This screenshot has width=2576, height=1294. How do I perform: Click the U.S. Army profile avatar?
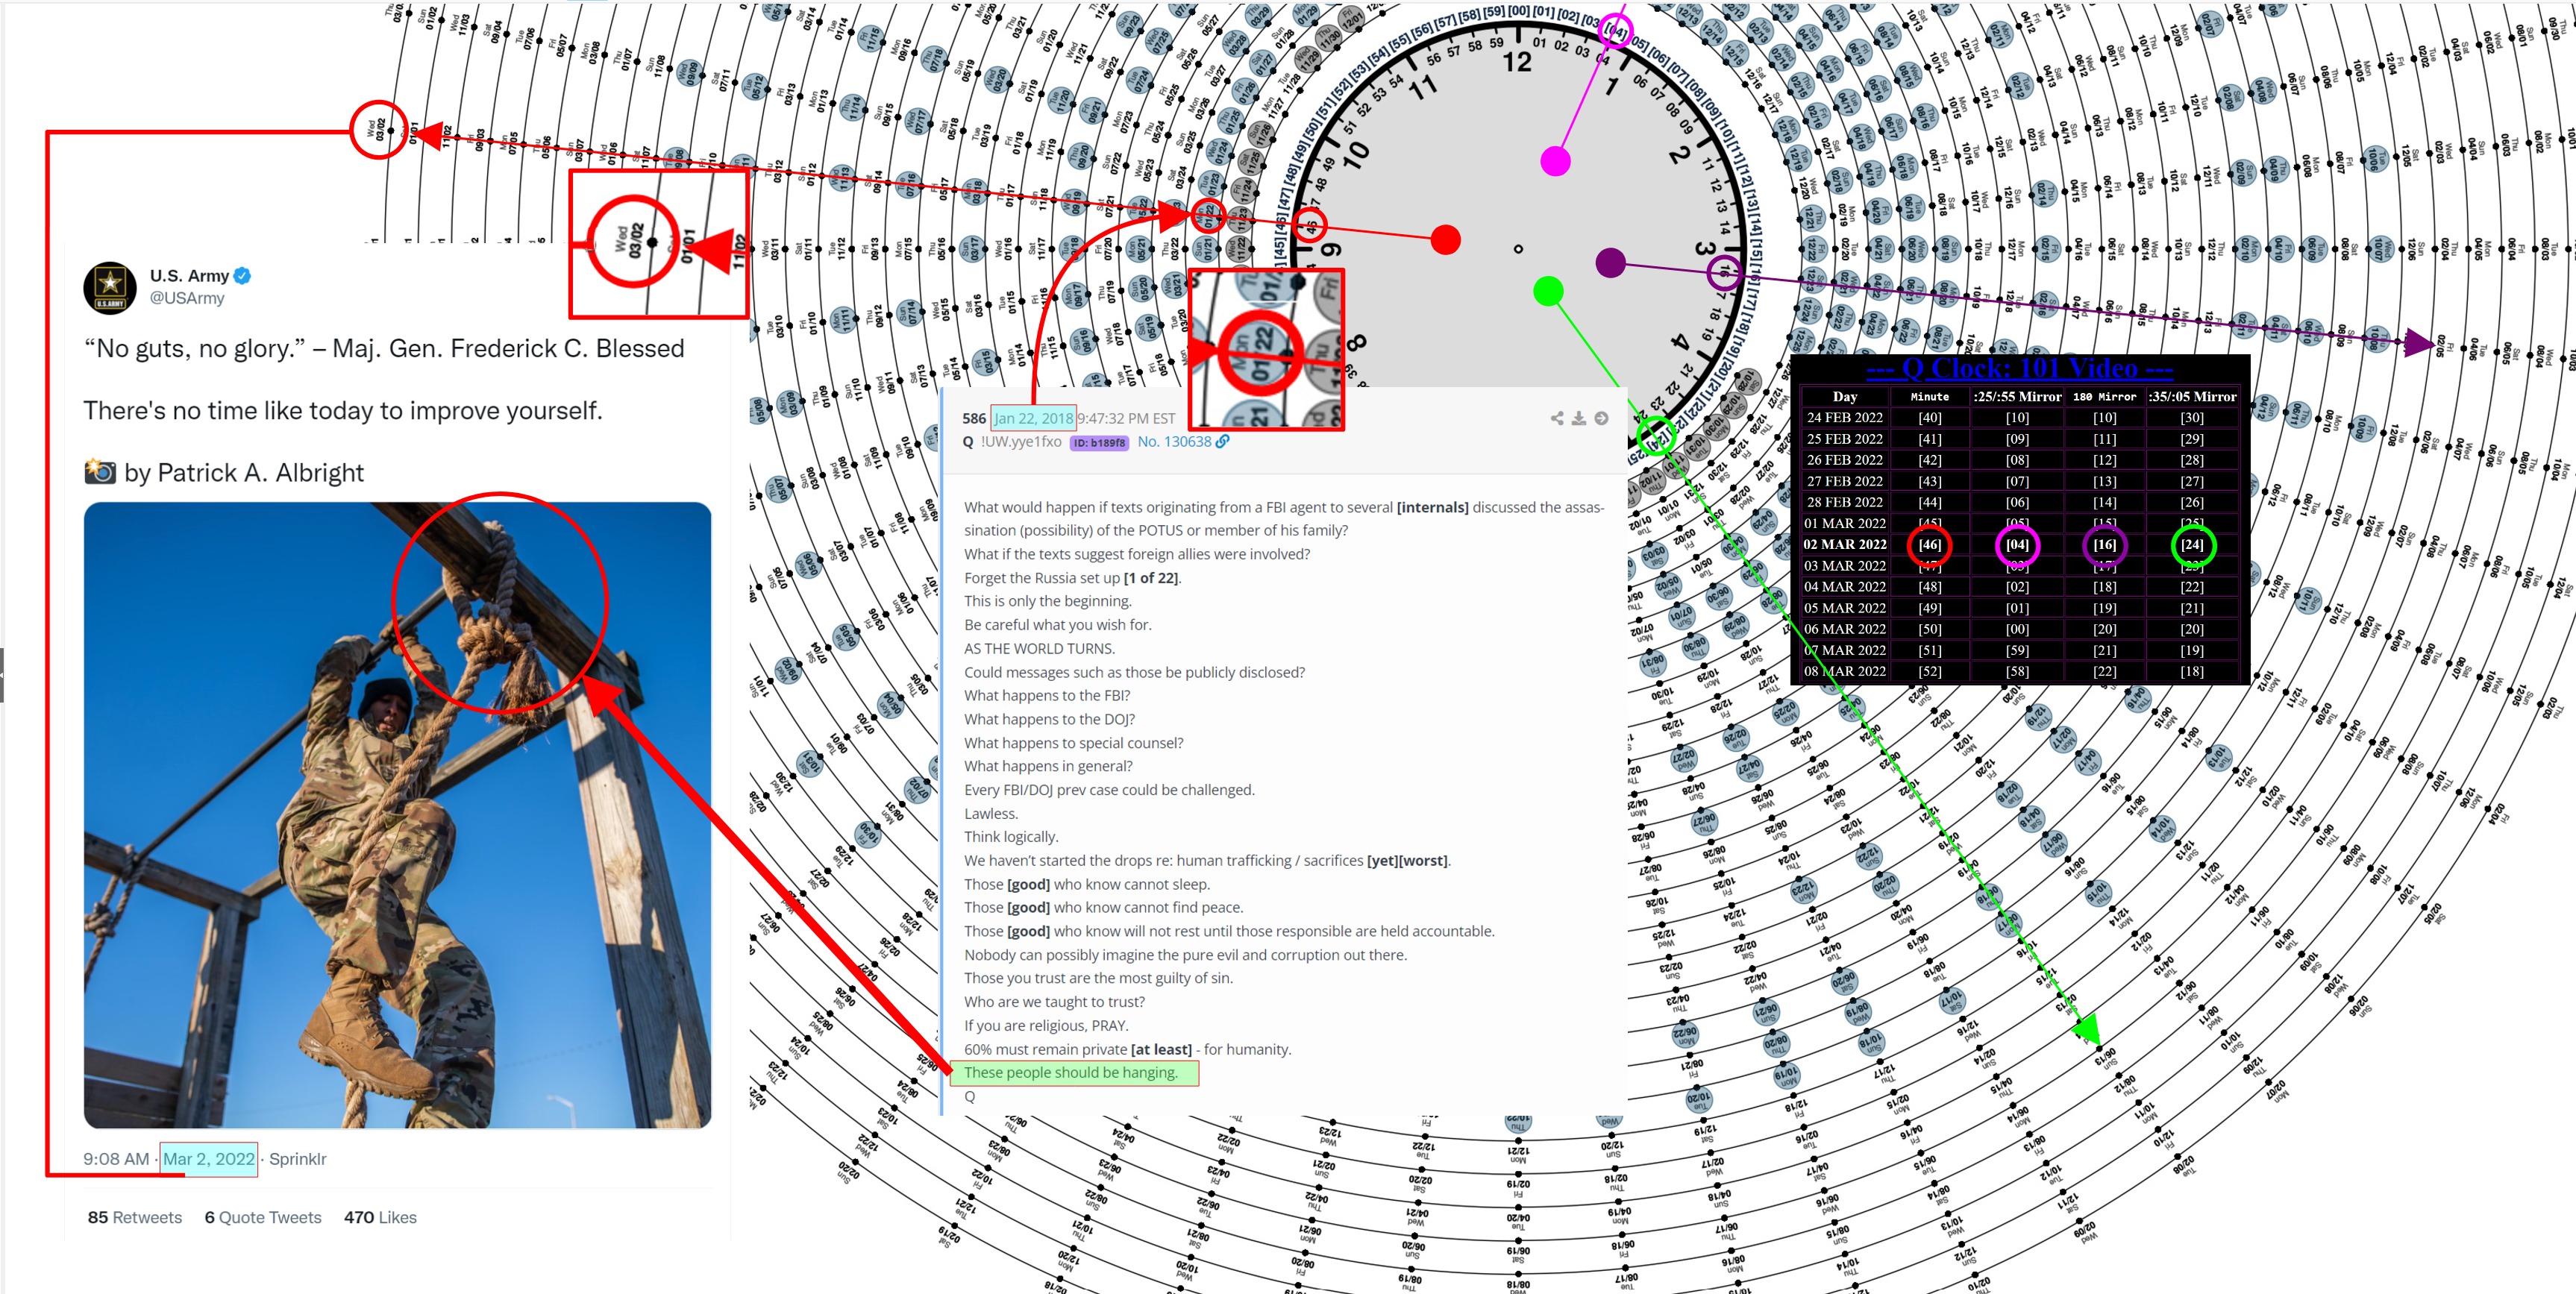tap(110, 288)
